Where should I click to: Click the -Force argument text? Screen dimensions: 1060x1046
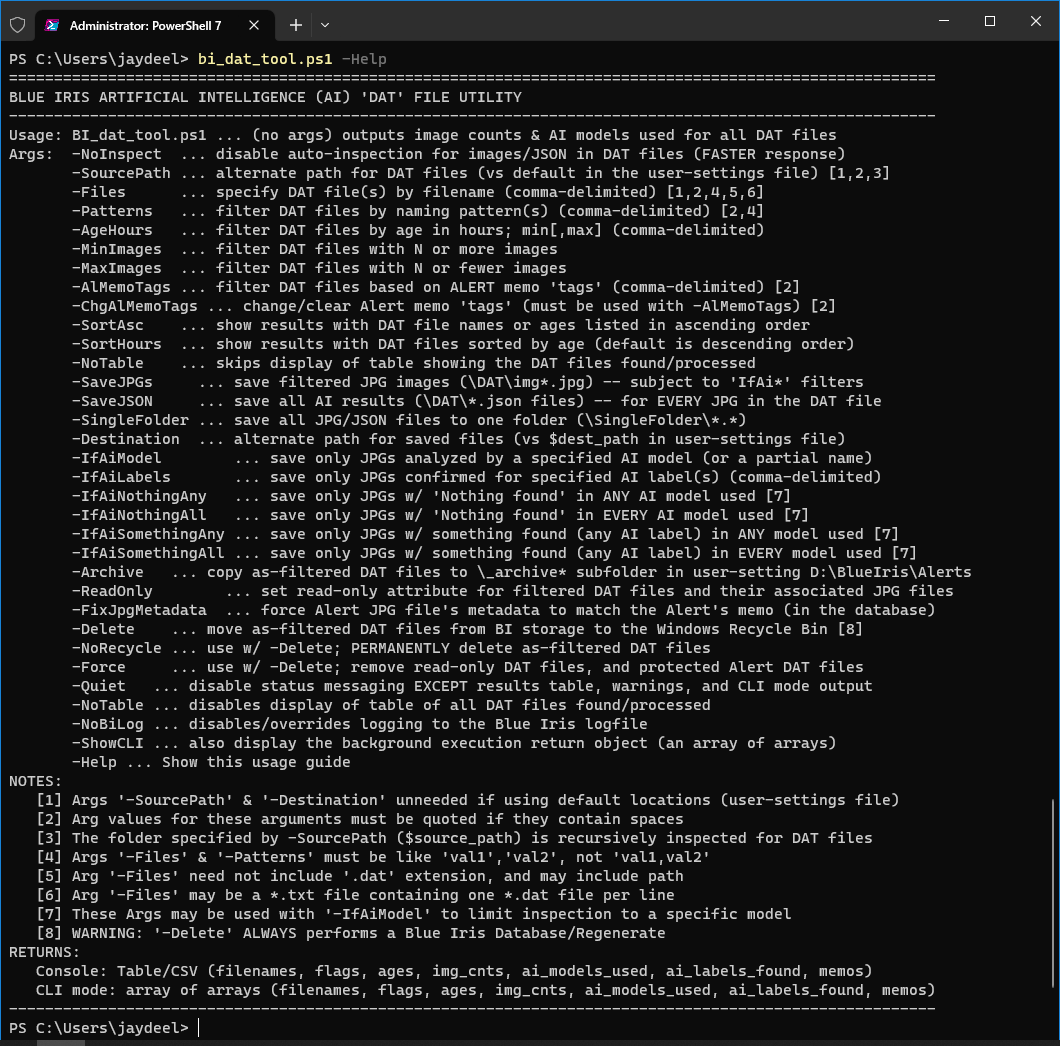(x=99, y=666)
